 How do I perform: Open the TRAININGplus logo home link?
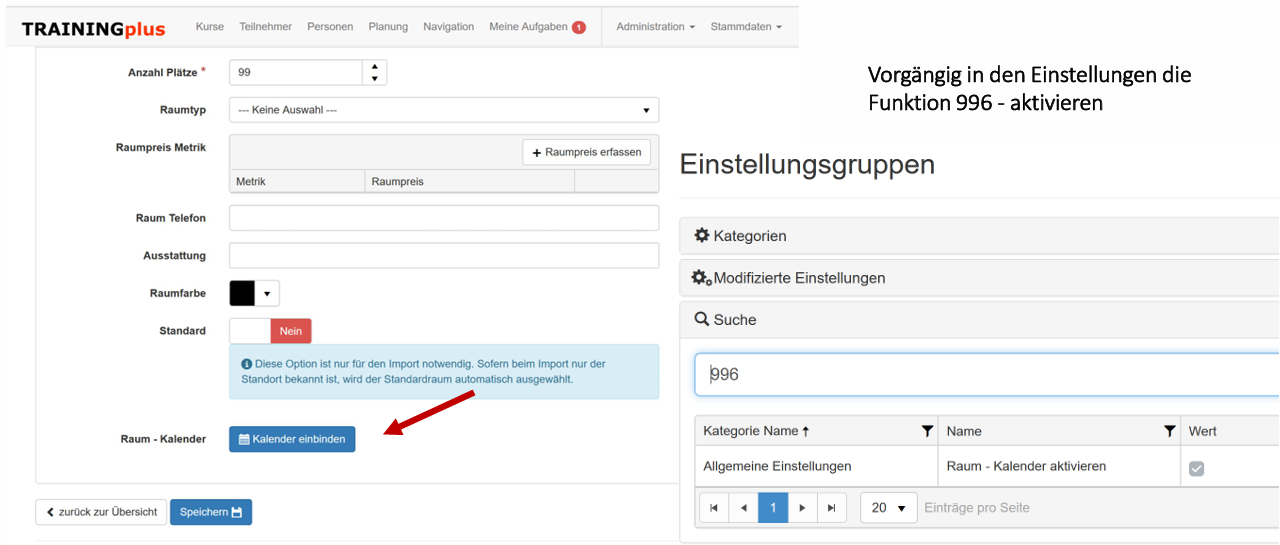click(93, 29)
